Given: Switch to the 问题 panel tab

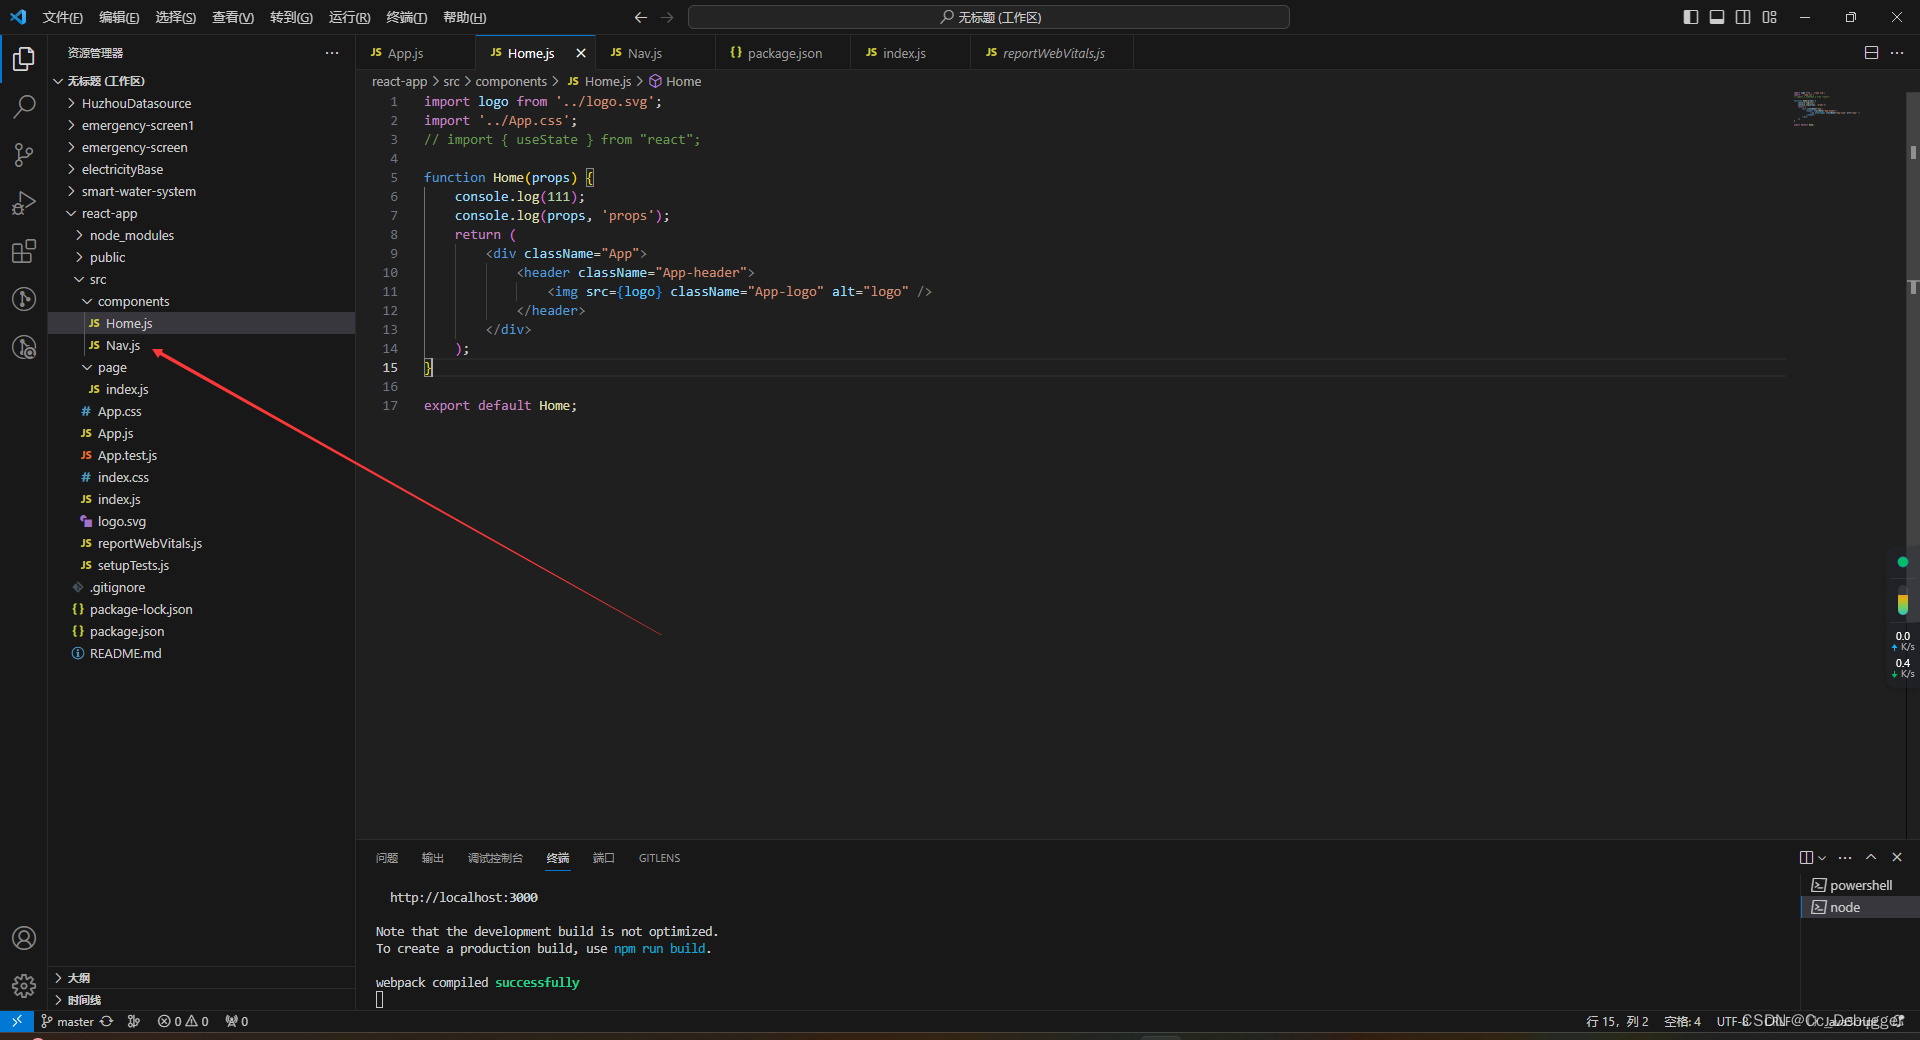Looking at the screenshot, I should 387,858.
